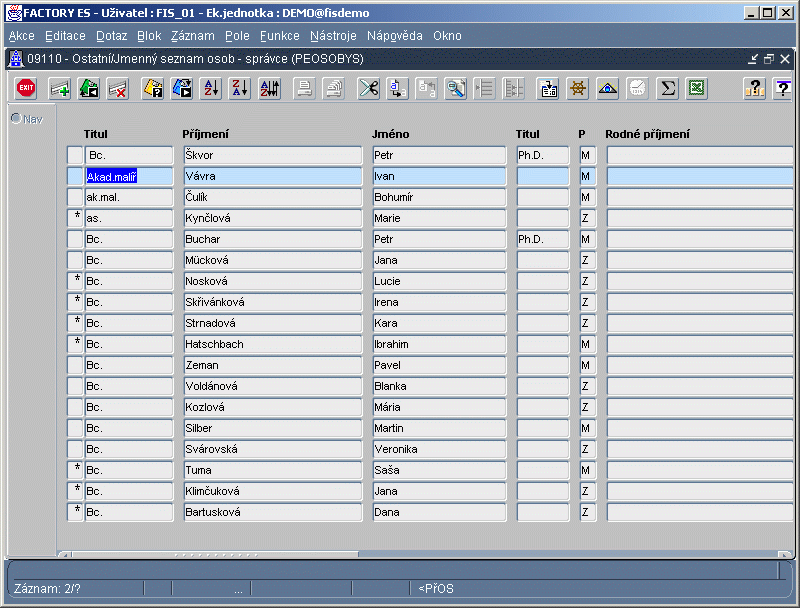Click the scissors cut icon
Viewport: 800px width, 608px height.
[368, 88]
